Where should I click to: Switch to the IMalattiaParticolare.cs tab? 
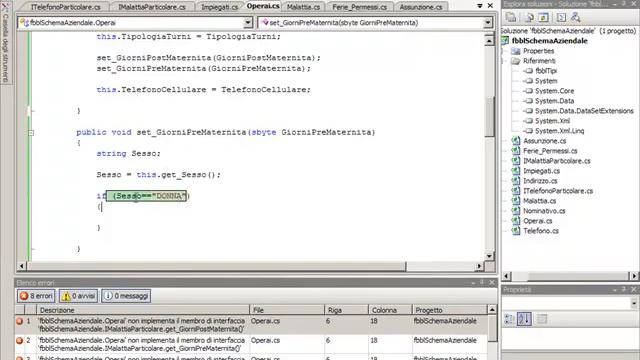152,7
